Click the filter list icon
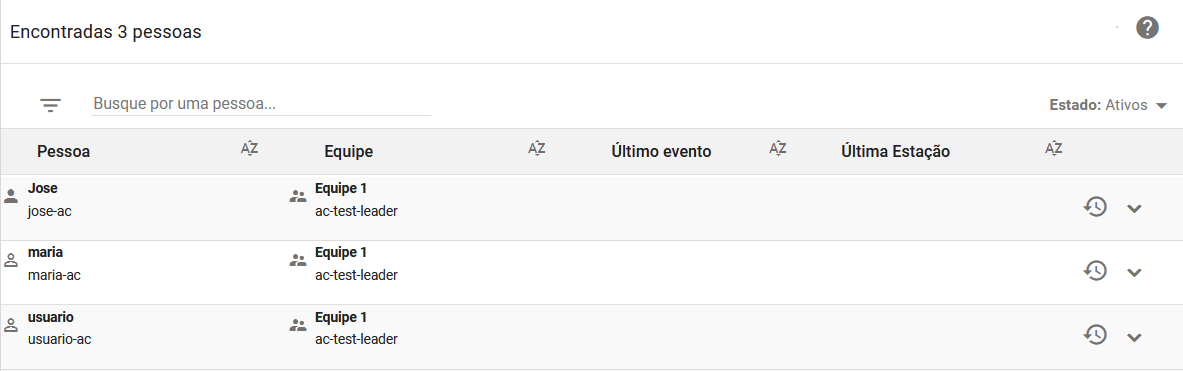The image size is (1183, 371). coord(51,106)
